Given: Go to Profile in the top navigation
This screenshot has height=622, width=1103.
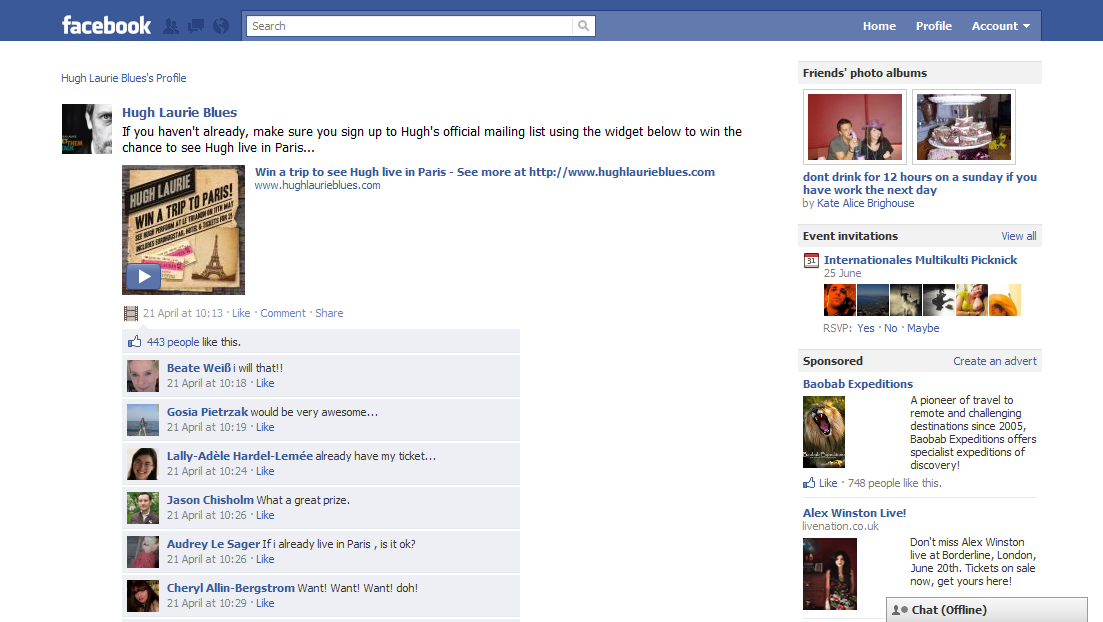Looking at the screenshot, I should [933, 26].
